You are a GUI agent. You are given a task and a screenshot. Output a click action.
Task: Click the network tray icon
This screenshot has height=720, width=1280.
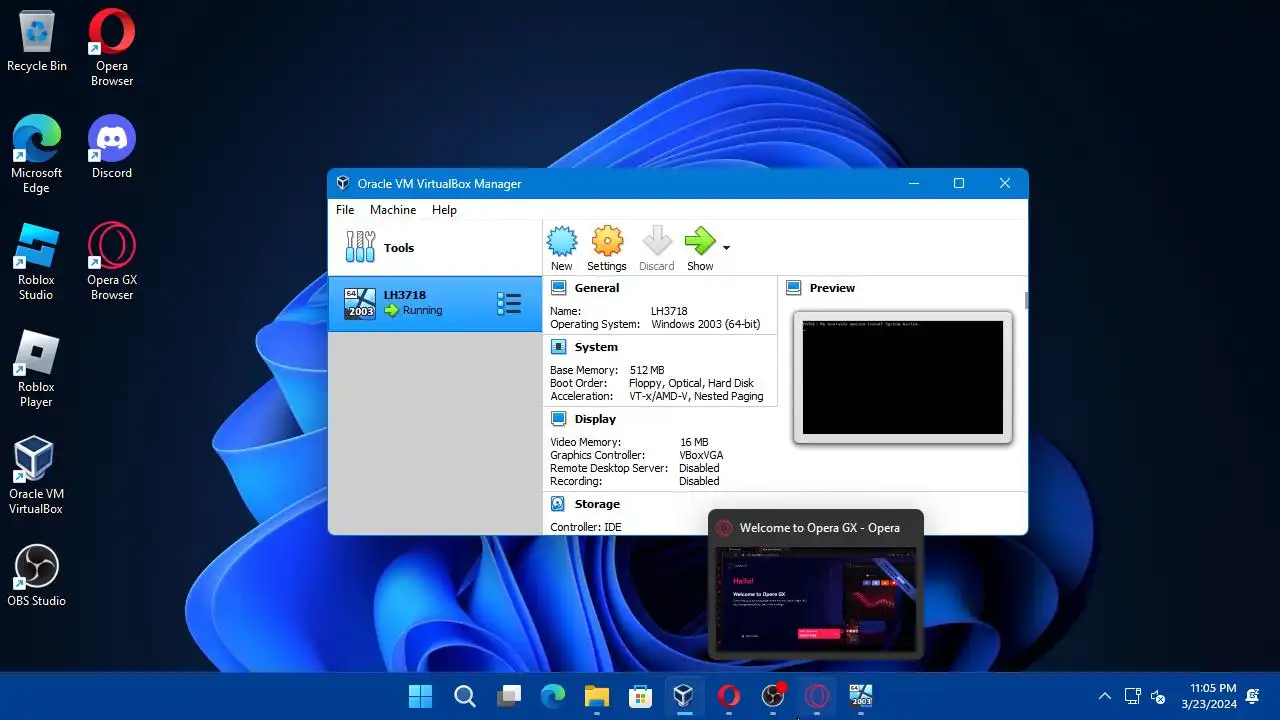coord(1133,696)
